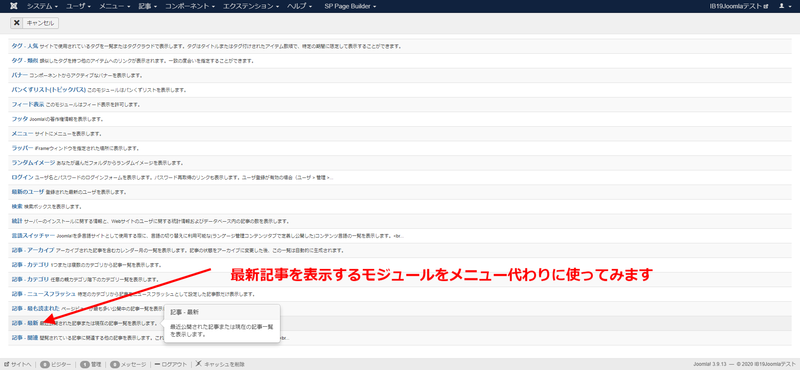800x370 pixels.
Task: Select the 記事 - 最も読まれた module
Action: 35,309
